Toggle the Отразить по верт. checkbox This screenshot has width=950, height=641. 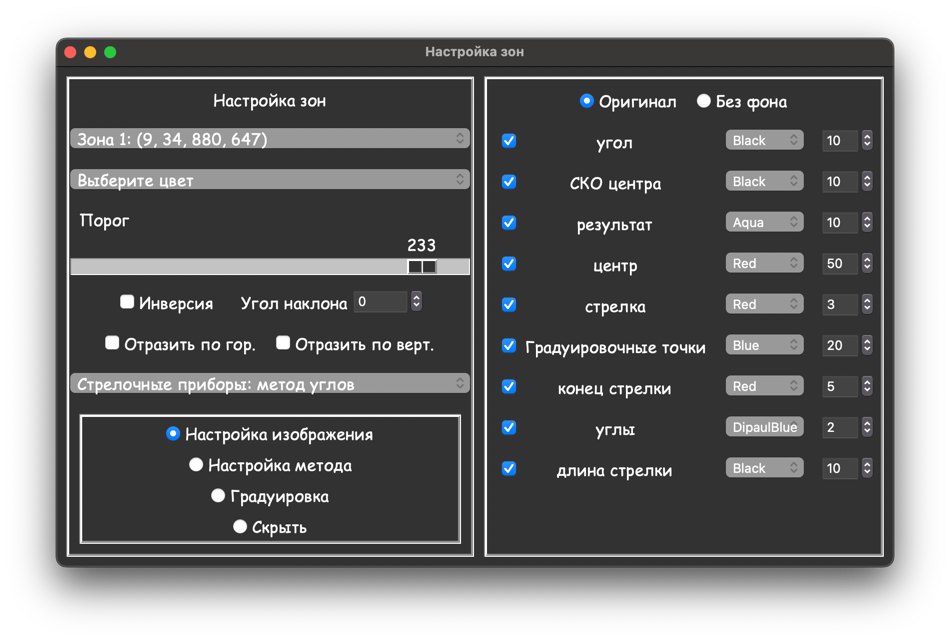(x=283, y=343)
